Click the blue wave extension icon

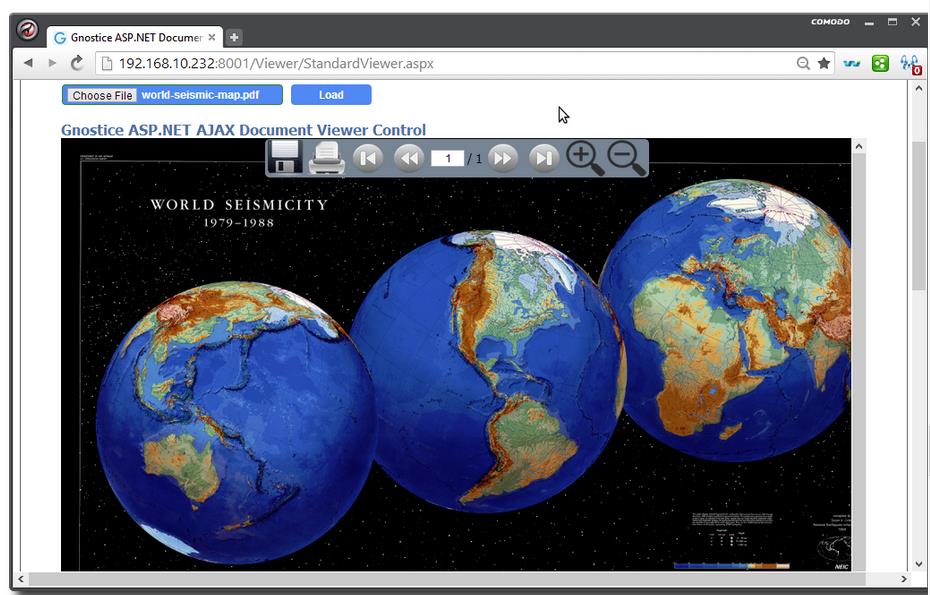tap(852, 63)
